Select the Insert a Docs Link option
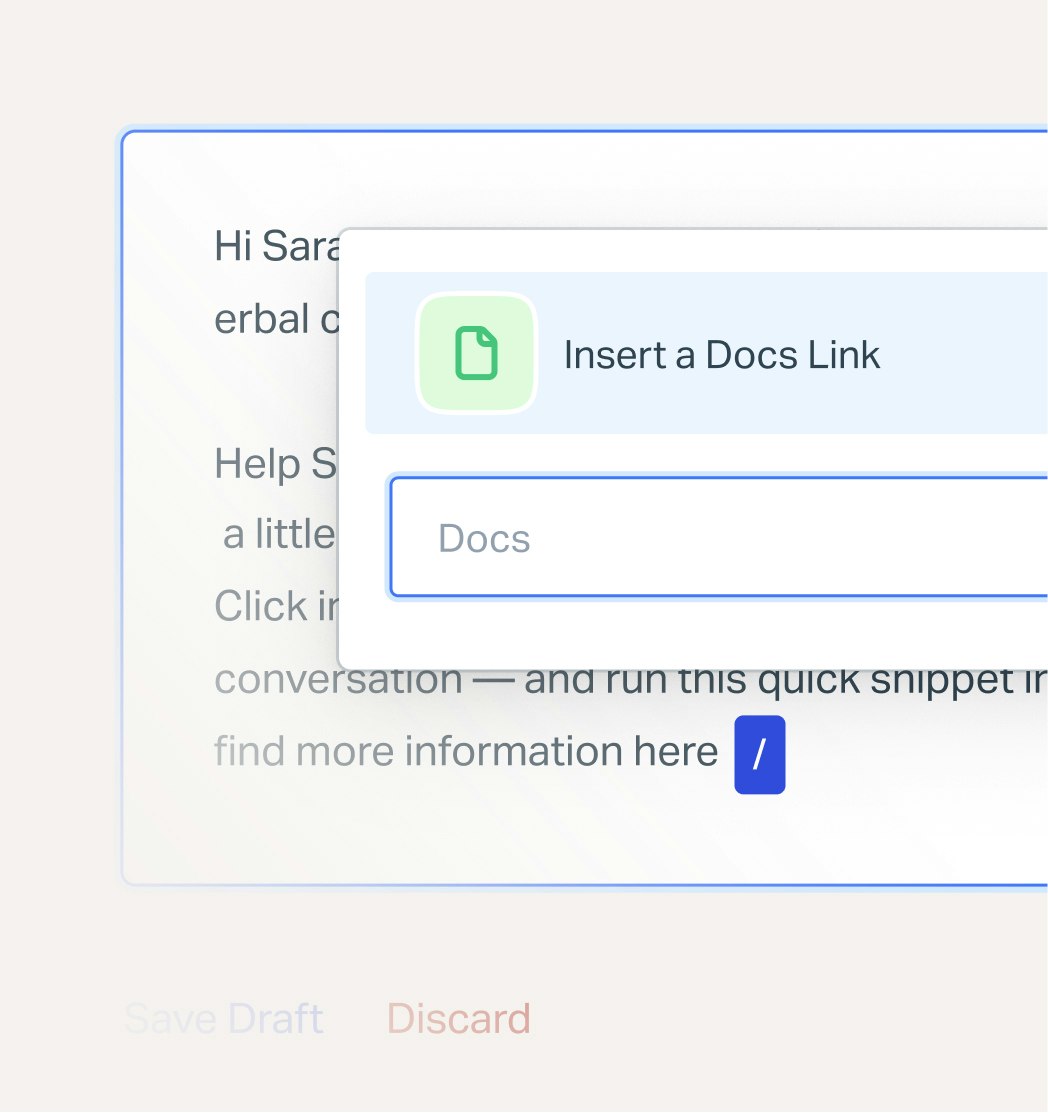Screen dimensions: 1048x1113 click(x=706, y=353)
